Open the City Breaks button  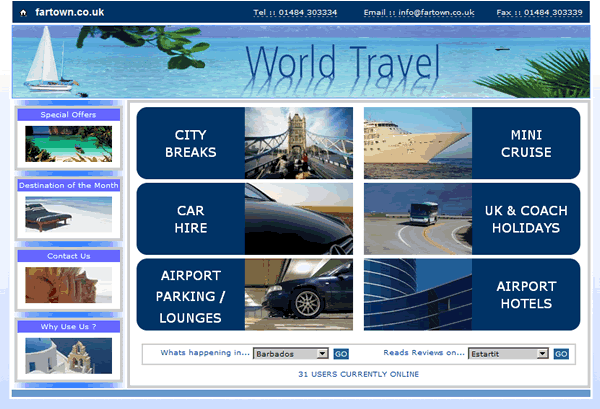click(191, 143)
